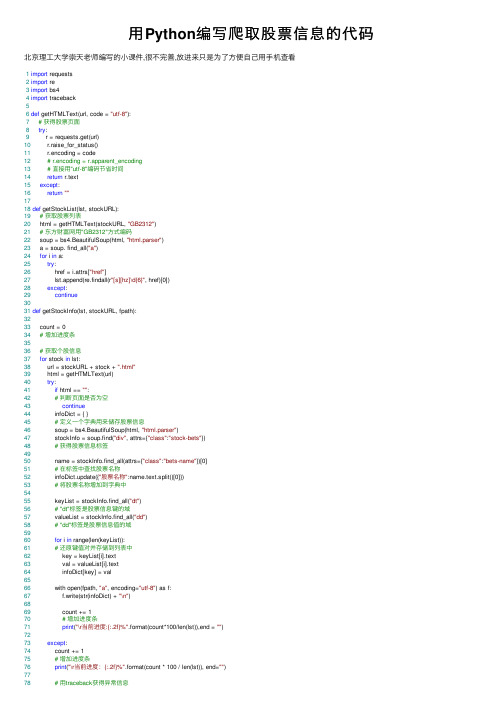This screenshot has width=504, height=713.
Task: Click the line 'for stock in lst:'
Action: tap(60, 359)
